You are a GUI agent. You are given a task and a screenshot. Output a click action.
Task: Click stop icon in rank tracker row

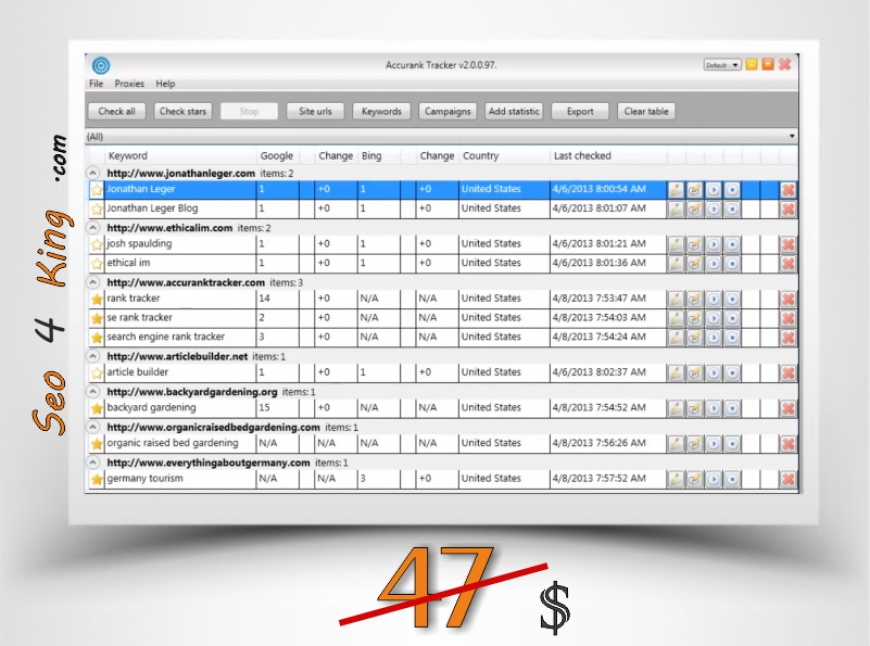[732, 299]
